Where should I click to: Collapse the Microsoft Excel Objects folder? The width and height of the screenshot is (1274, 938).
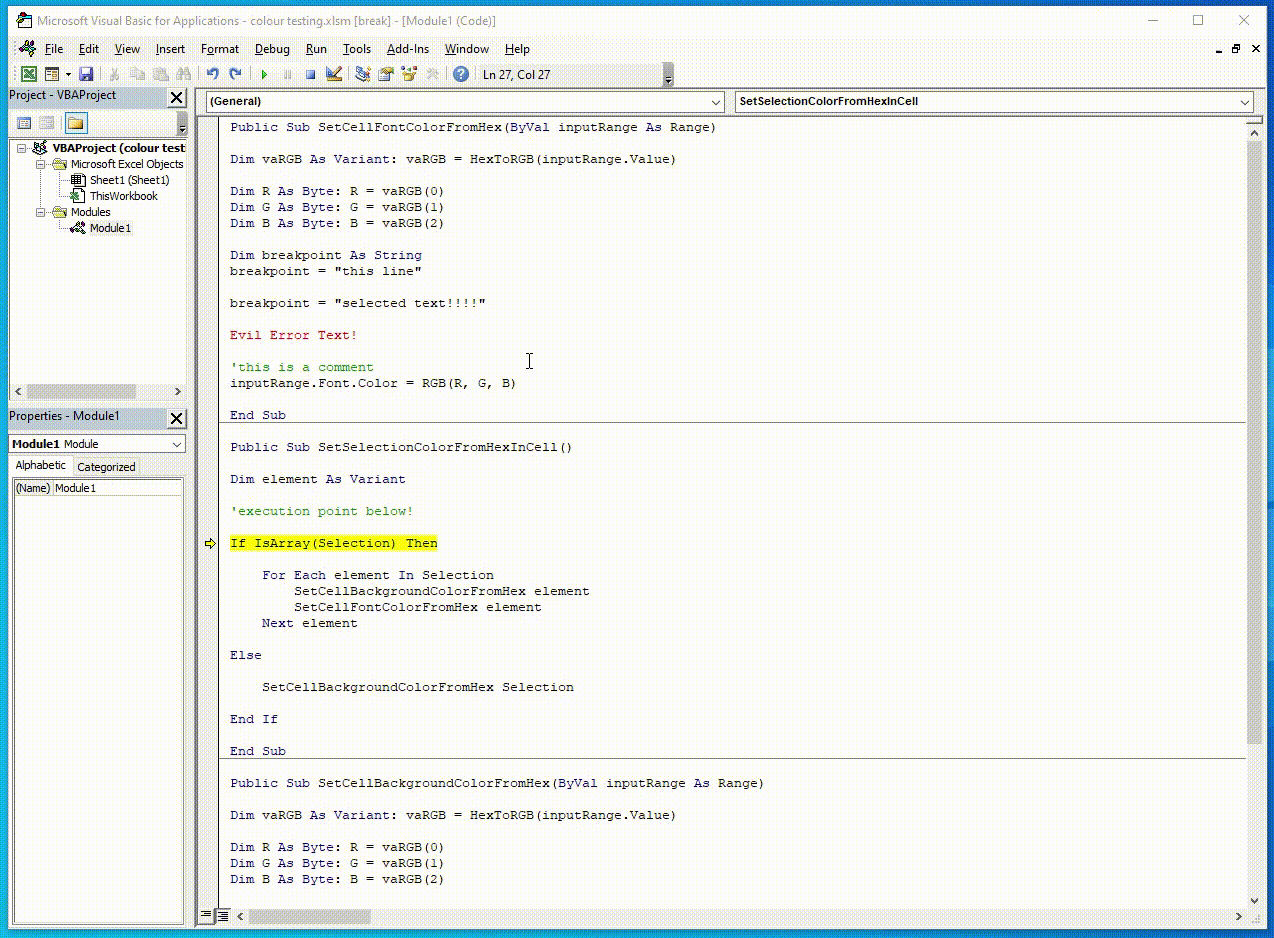point(42,164)
